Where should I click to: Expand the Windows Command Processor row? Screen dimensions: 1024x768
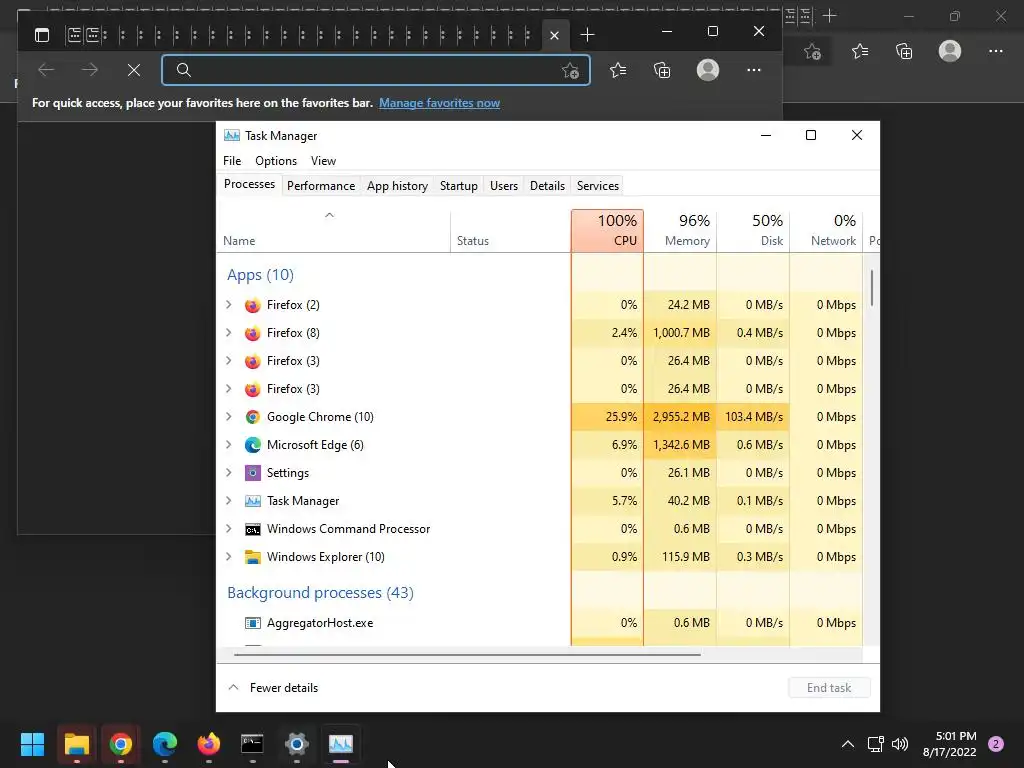229,528
